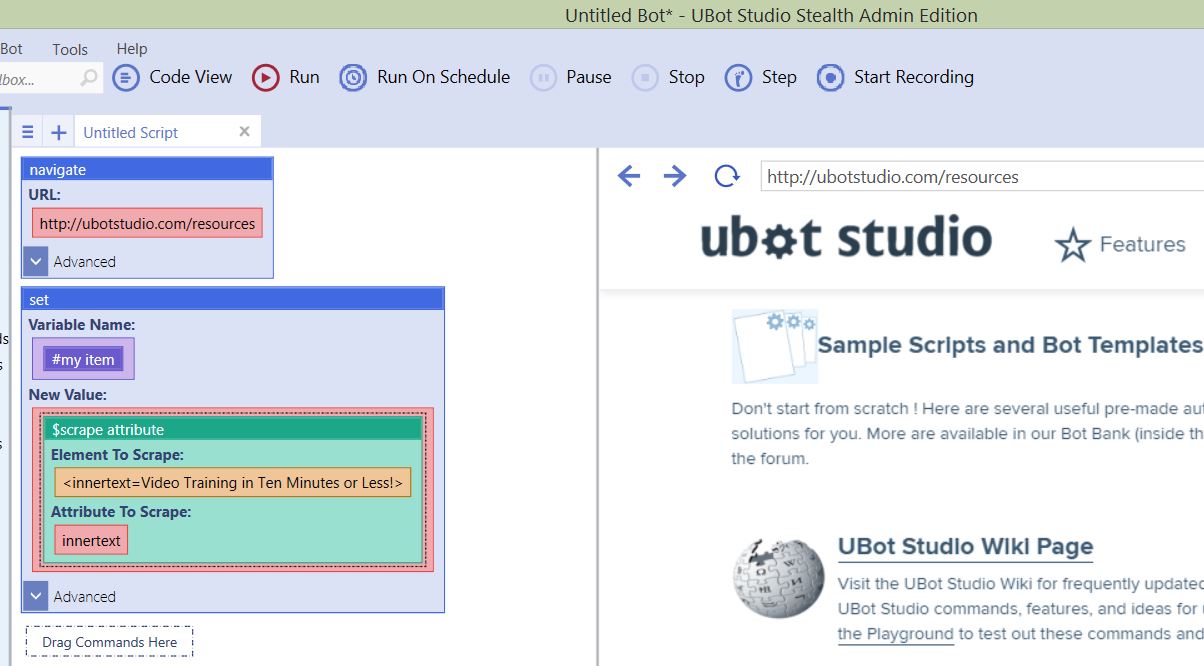Open the Tools menu
The width and height of the screenshot is (1204, 666).
click(70, 49)
